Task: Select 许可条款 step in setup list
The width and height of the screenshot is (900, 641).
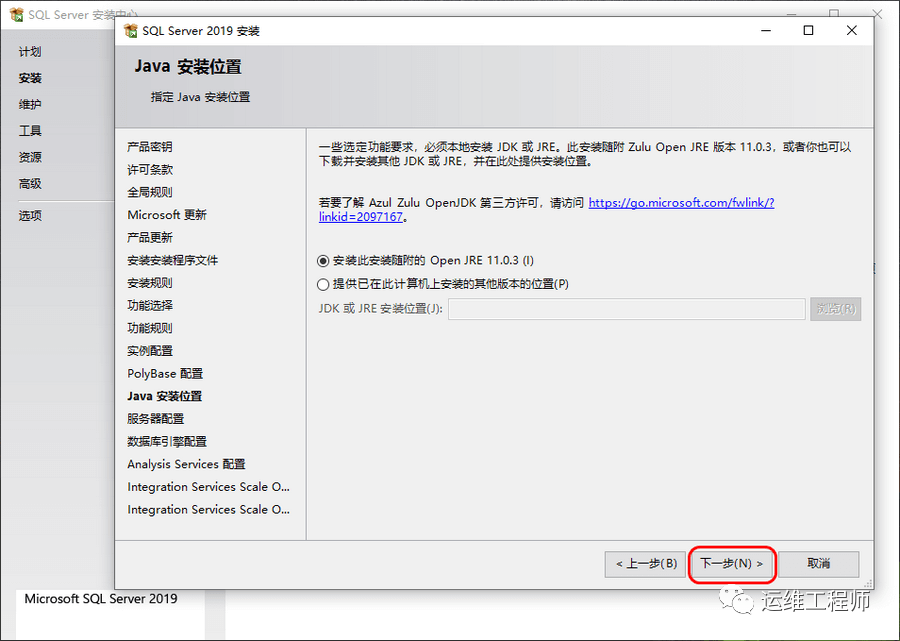Action: click(x=150, y=170)
